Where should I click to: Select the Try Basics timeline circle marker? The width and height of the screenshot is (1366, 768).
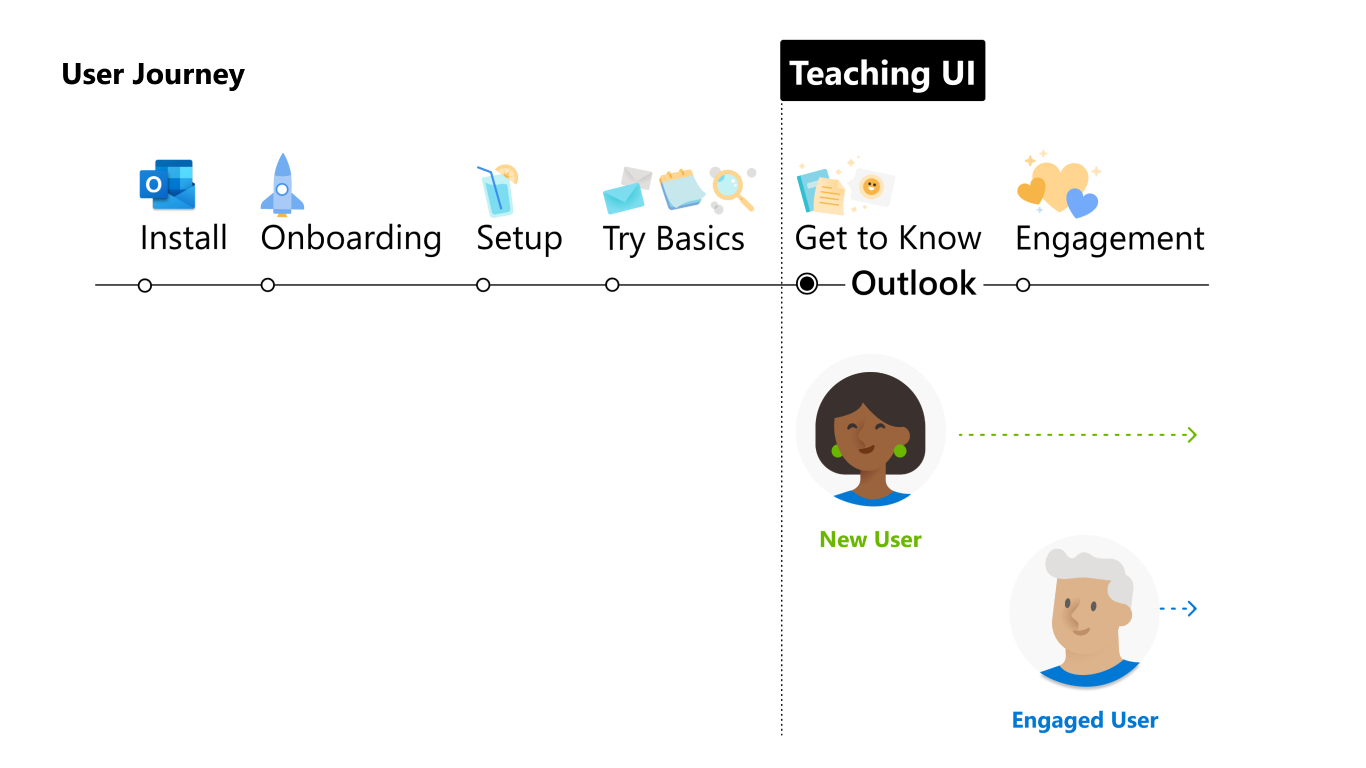point(612,285)
